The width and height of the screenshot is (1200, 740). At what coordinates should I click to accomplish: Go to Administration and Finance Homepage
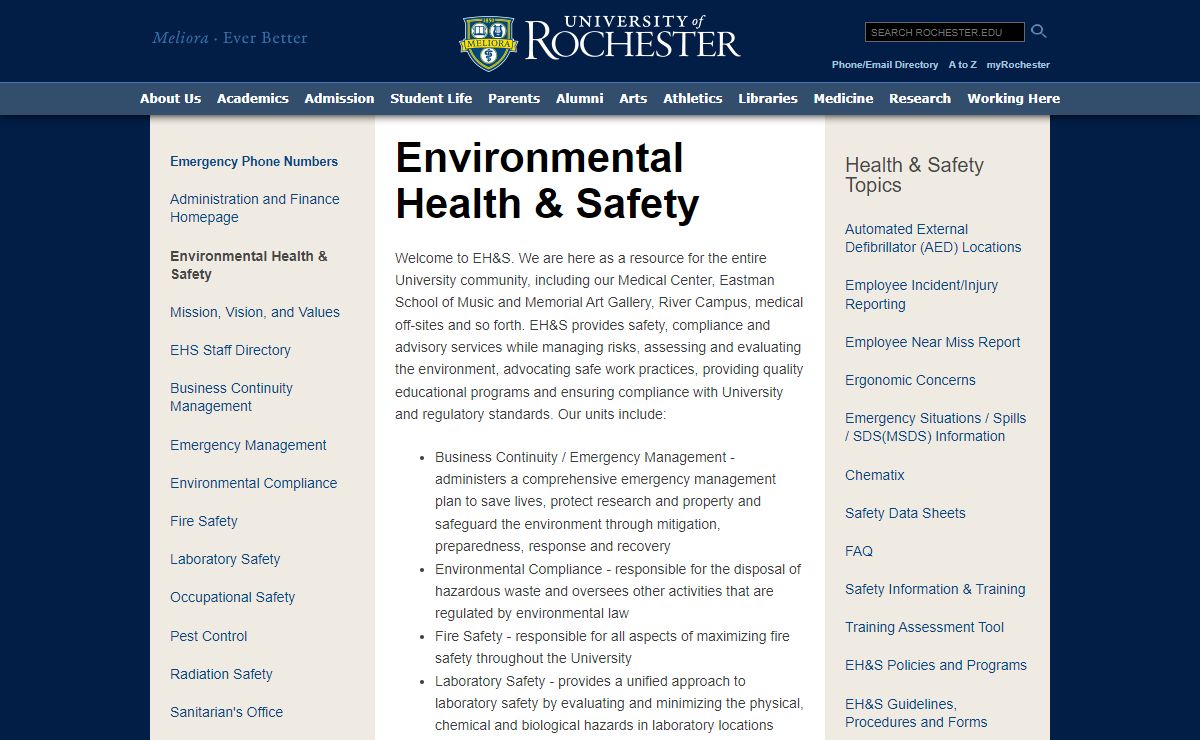255,208
